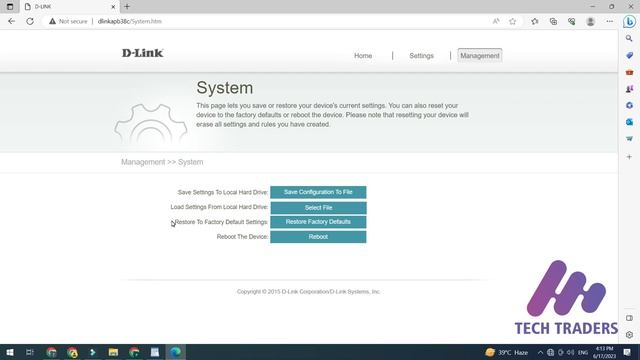Open the Favorites list icon
This screenshot has width=640, height=360.
click(x=535, y=21)
